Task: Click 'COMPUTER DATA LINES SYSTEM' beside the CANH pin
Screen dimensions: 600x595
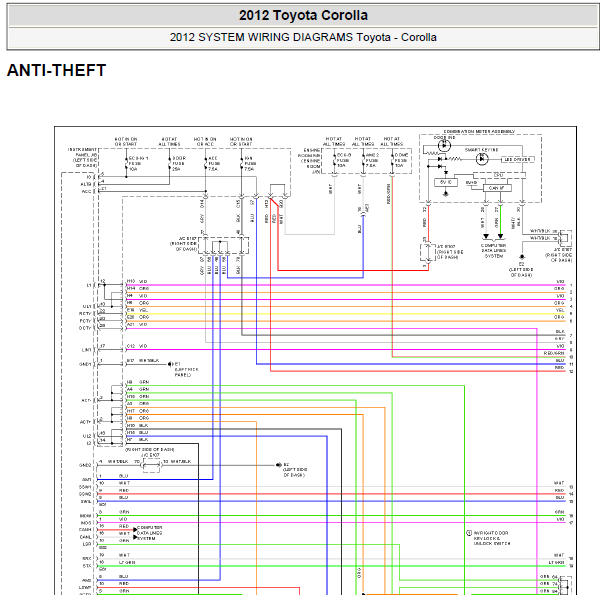Action: click(x=150, y=533)
